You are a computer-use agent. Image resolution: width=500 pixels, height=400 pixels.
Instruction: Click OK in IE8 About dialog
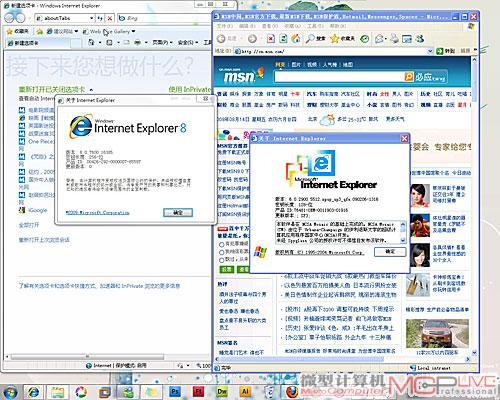[x=178, y=213]
